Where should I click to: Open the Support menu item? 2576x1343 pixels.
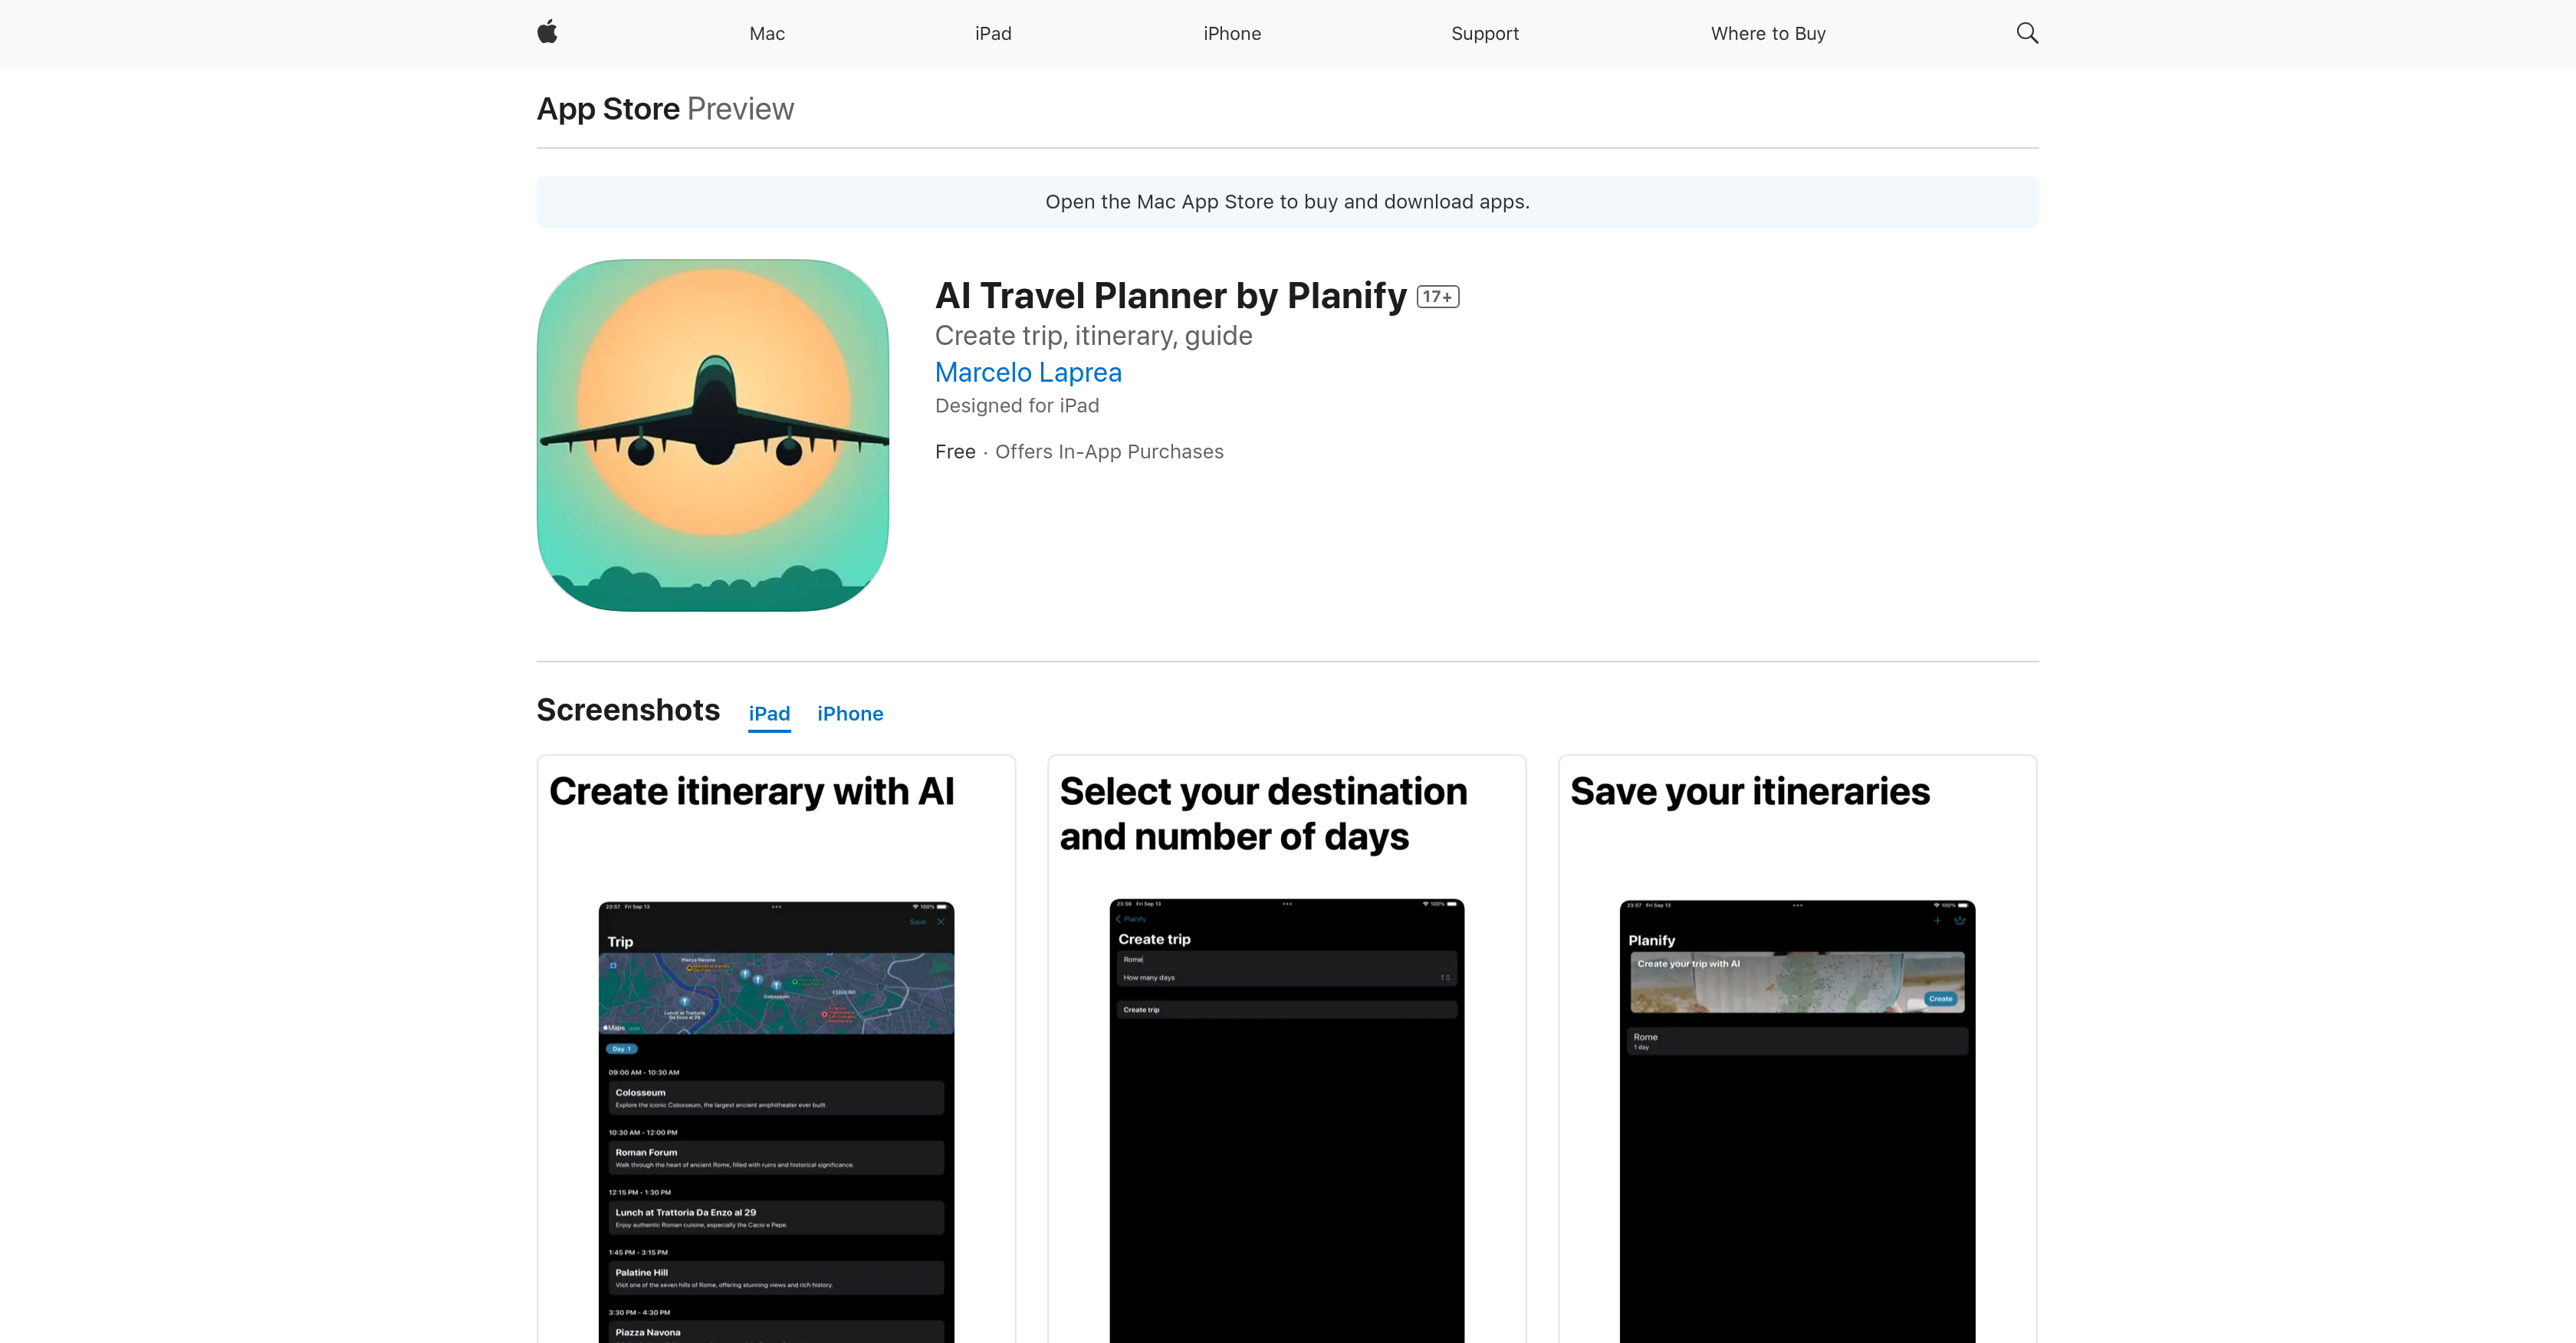pyautogui.click(x=1484, y=32)
